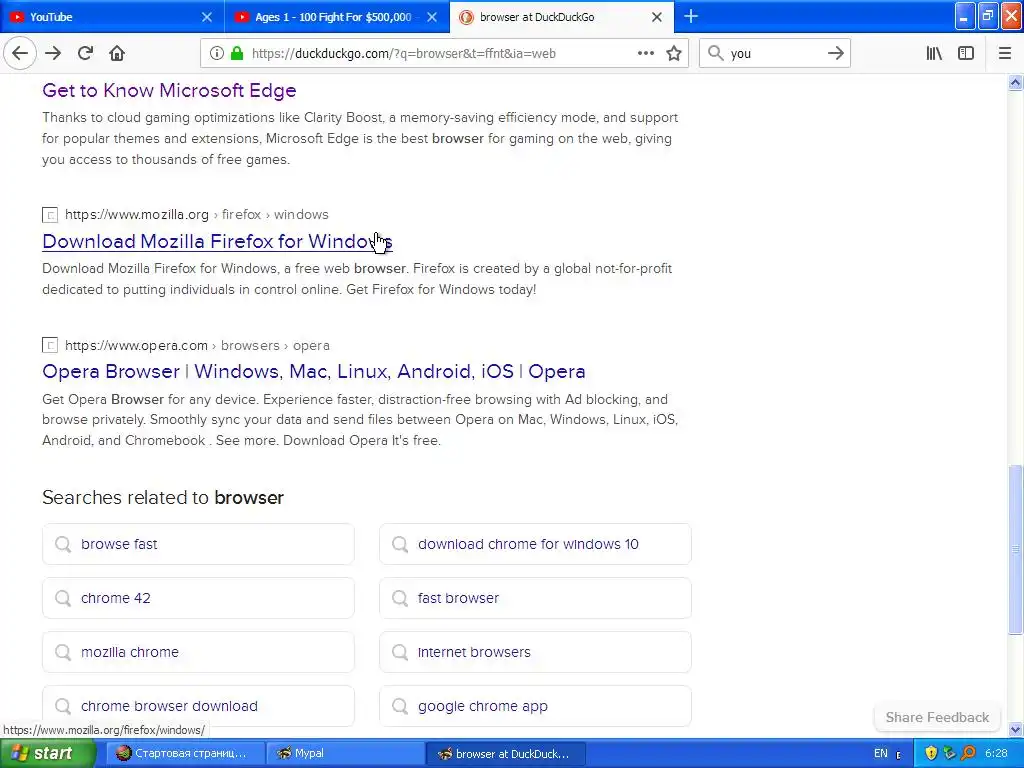The image size is (1024, 768).
Task: Click the mozilla.org breadcrumb URL
Action: click(197, 214)
